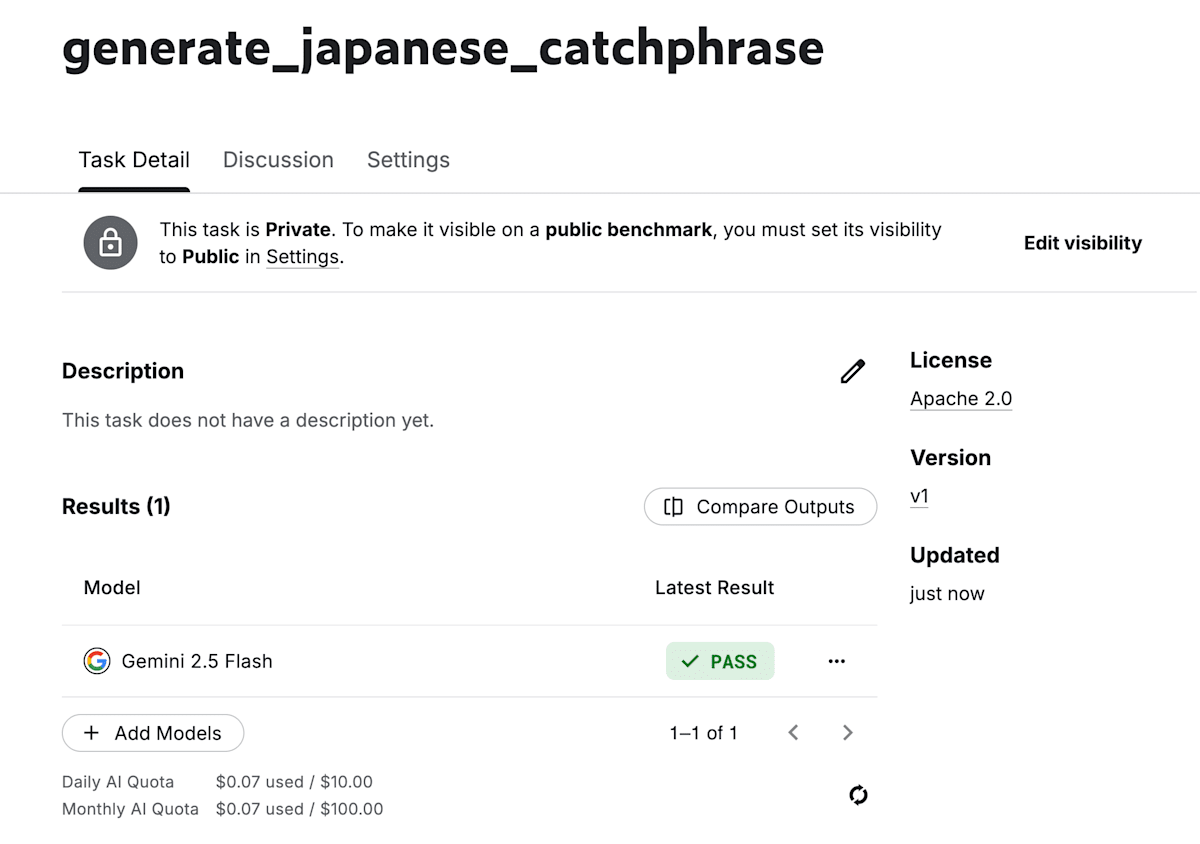Click the Daily AI Quota usage value
Viewport: 1200px width, 844px height.
click(294, 782)
